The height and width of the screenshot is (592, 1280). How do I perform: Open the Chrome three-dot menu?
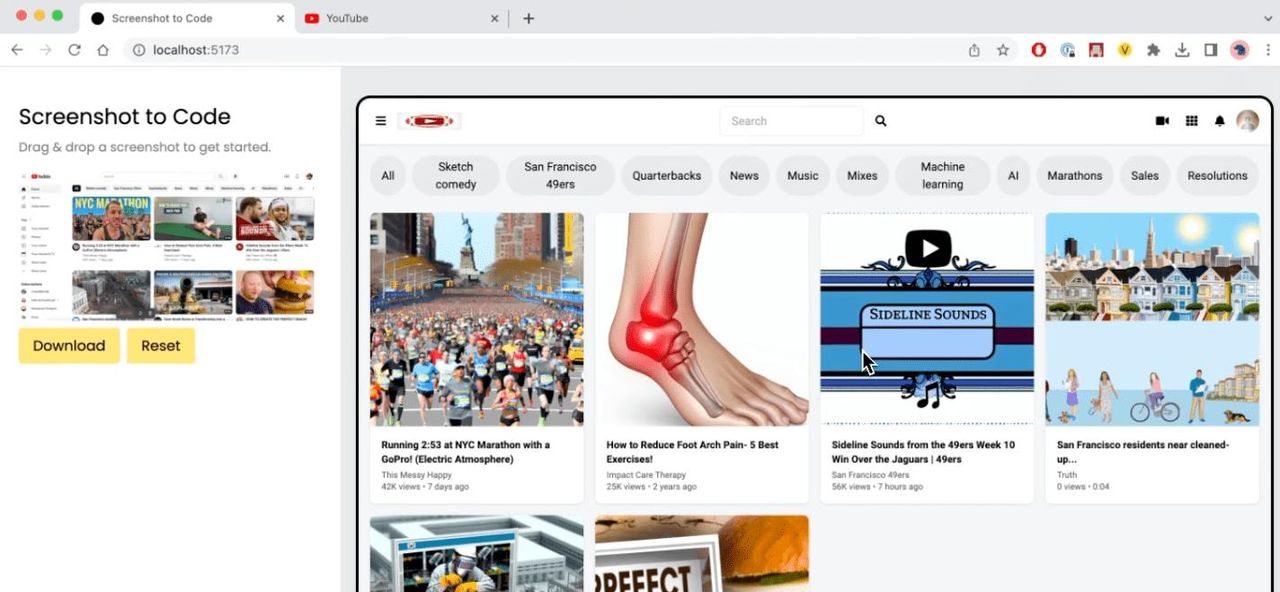[x=1267, y=49]
